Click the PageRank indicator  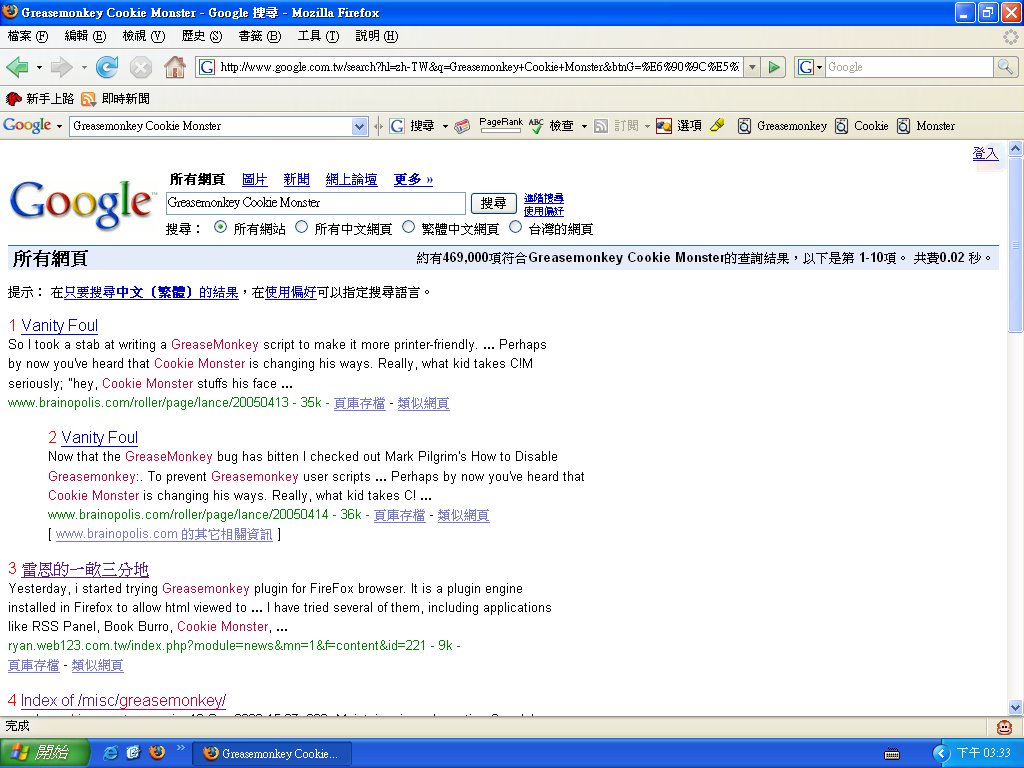click(x=500, y=125)
